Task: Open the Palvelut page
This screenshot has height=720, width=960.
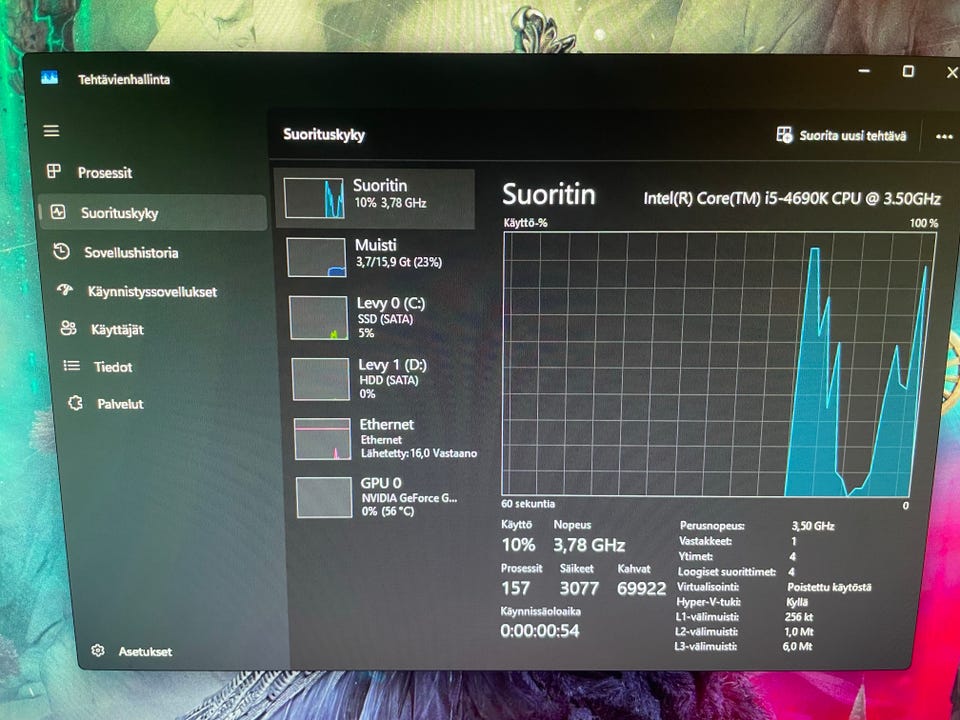Action: pos(120,404)
